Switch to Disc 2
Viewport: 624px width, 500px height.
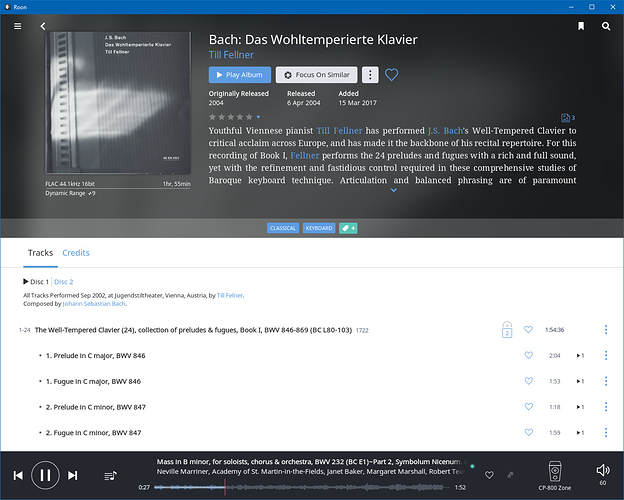click(x=64, y=282)
